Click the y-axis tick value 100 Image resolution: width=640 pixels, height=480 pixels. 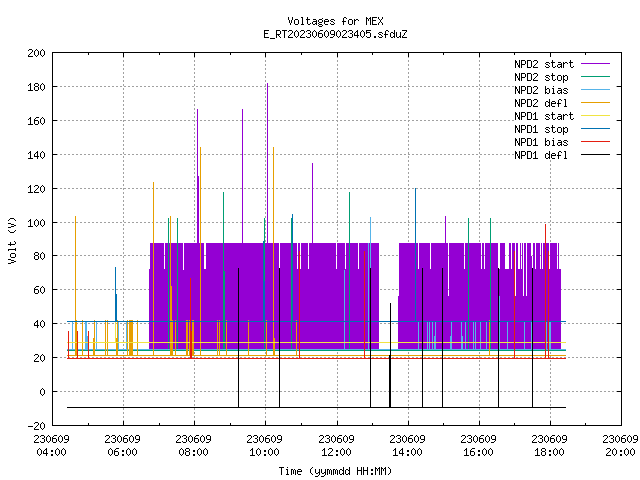pyautogui.click(x=36, y=223)
